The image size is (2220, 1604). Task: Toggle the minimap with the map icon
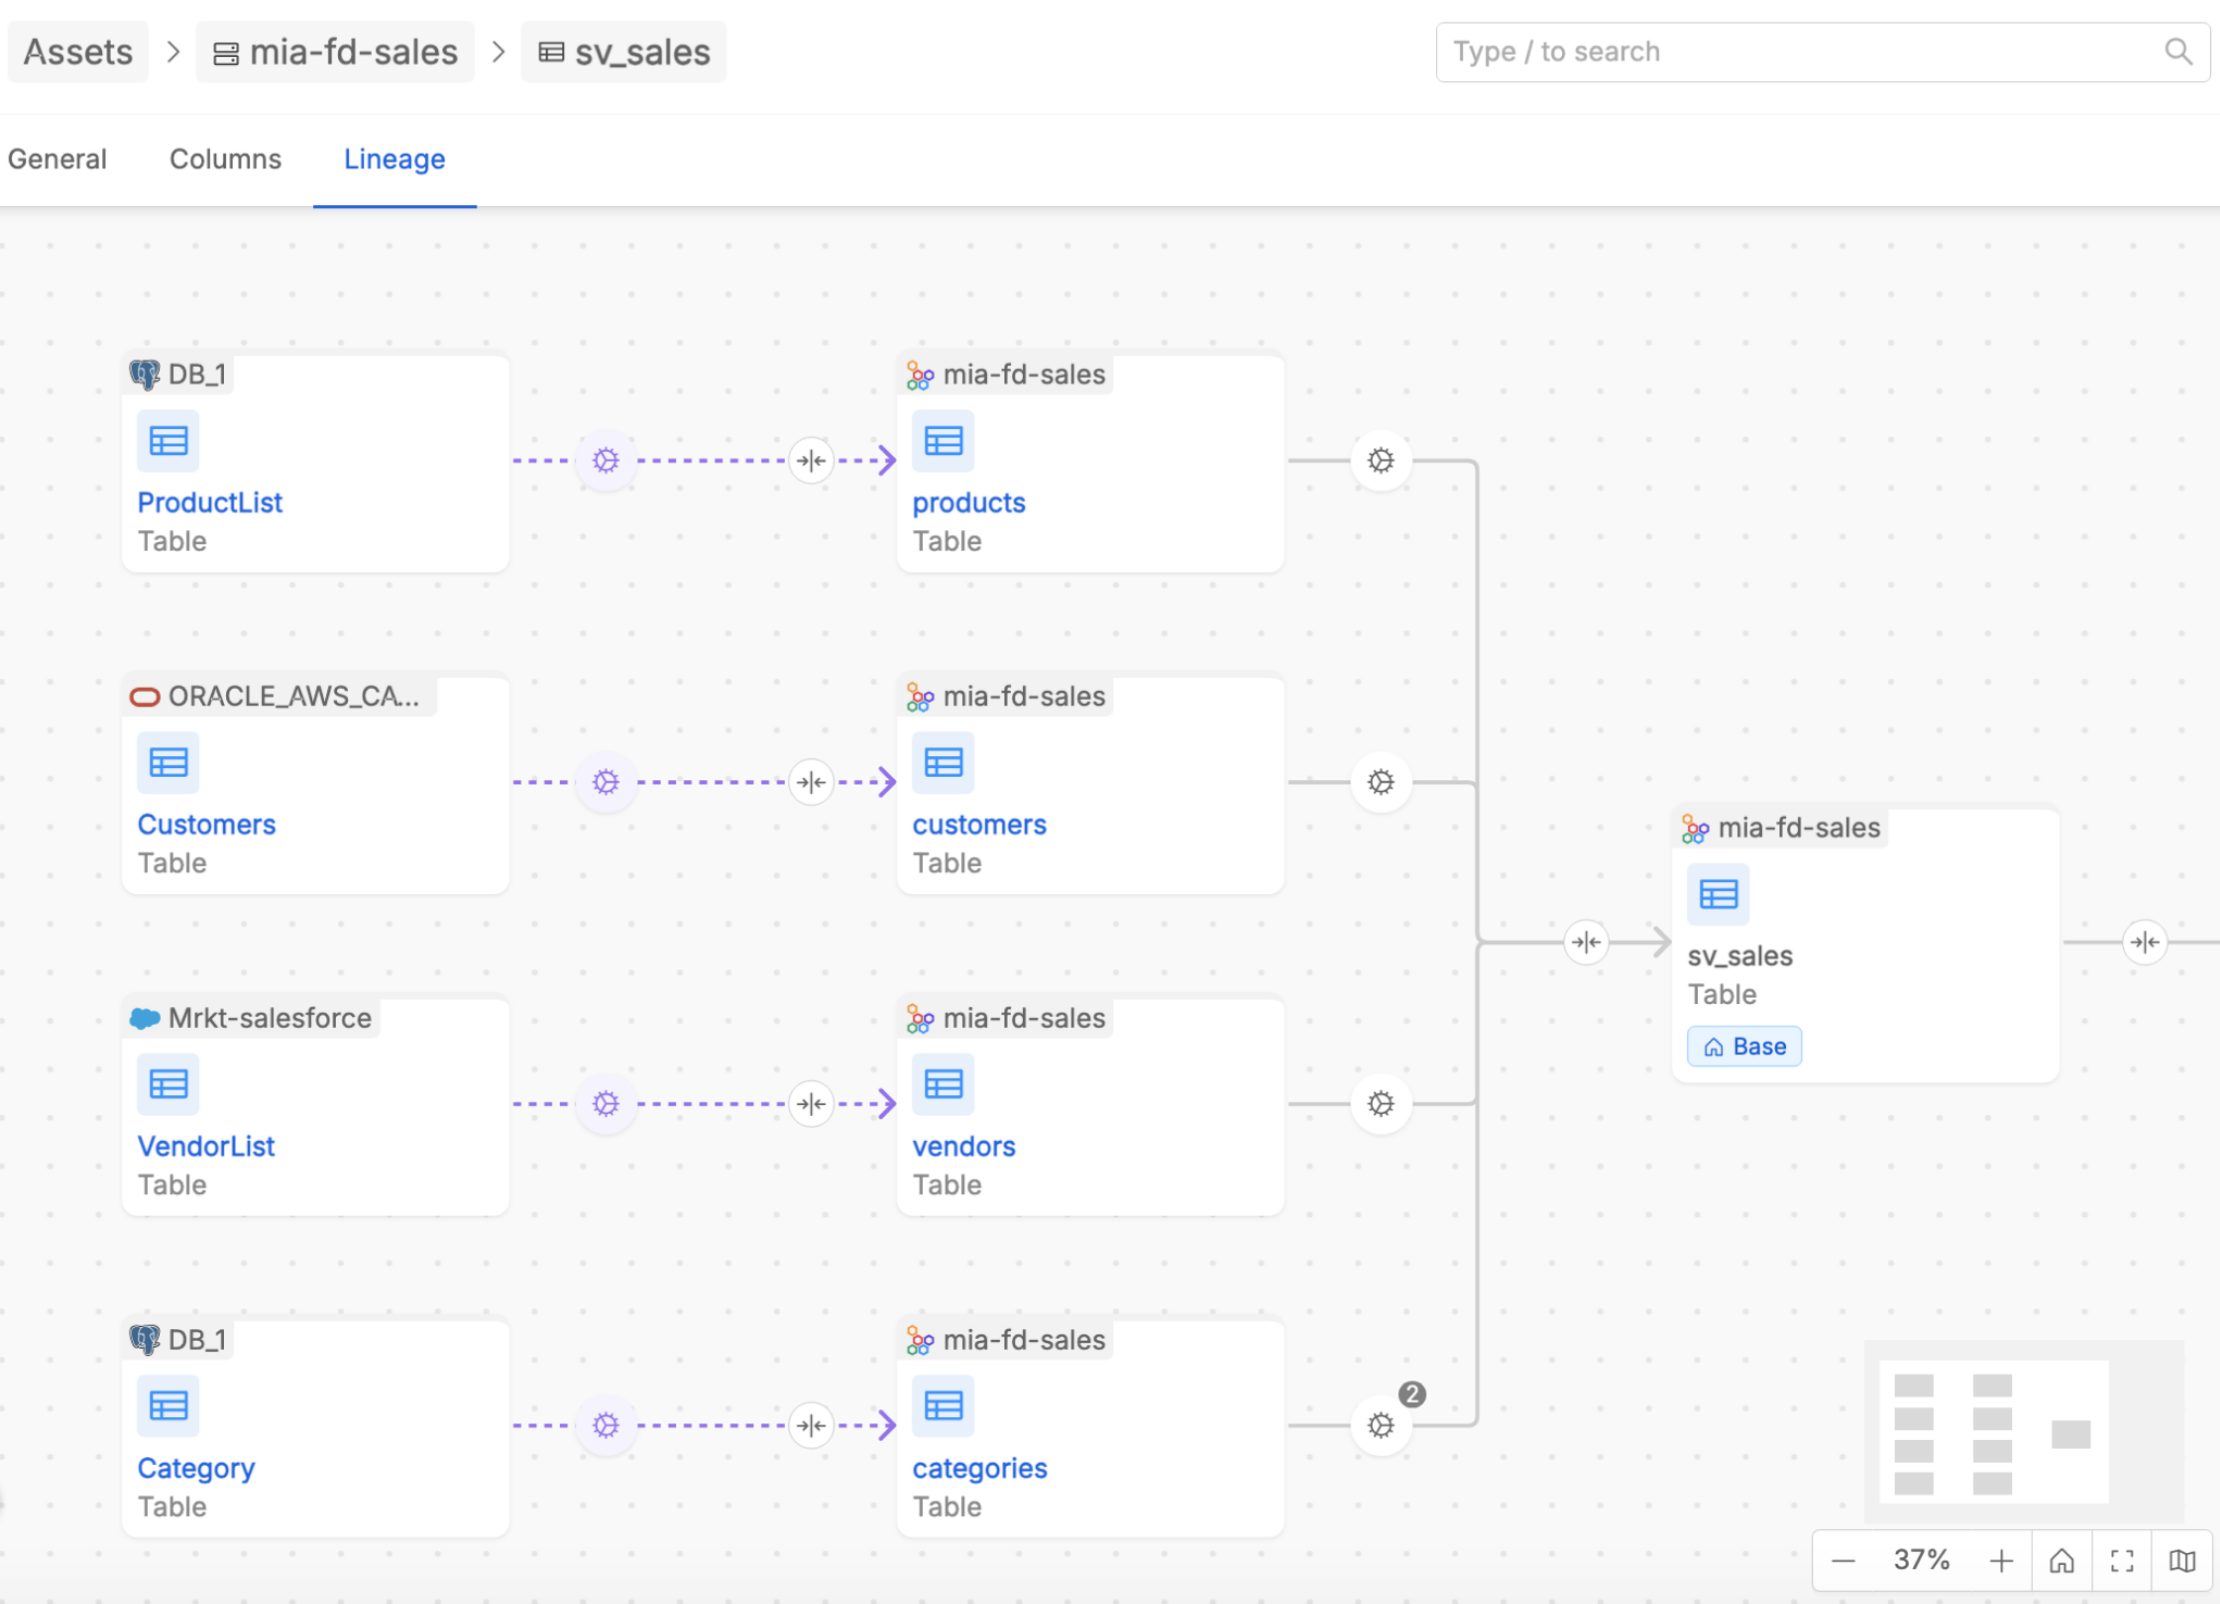click(2182, 1559)
